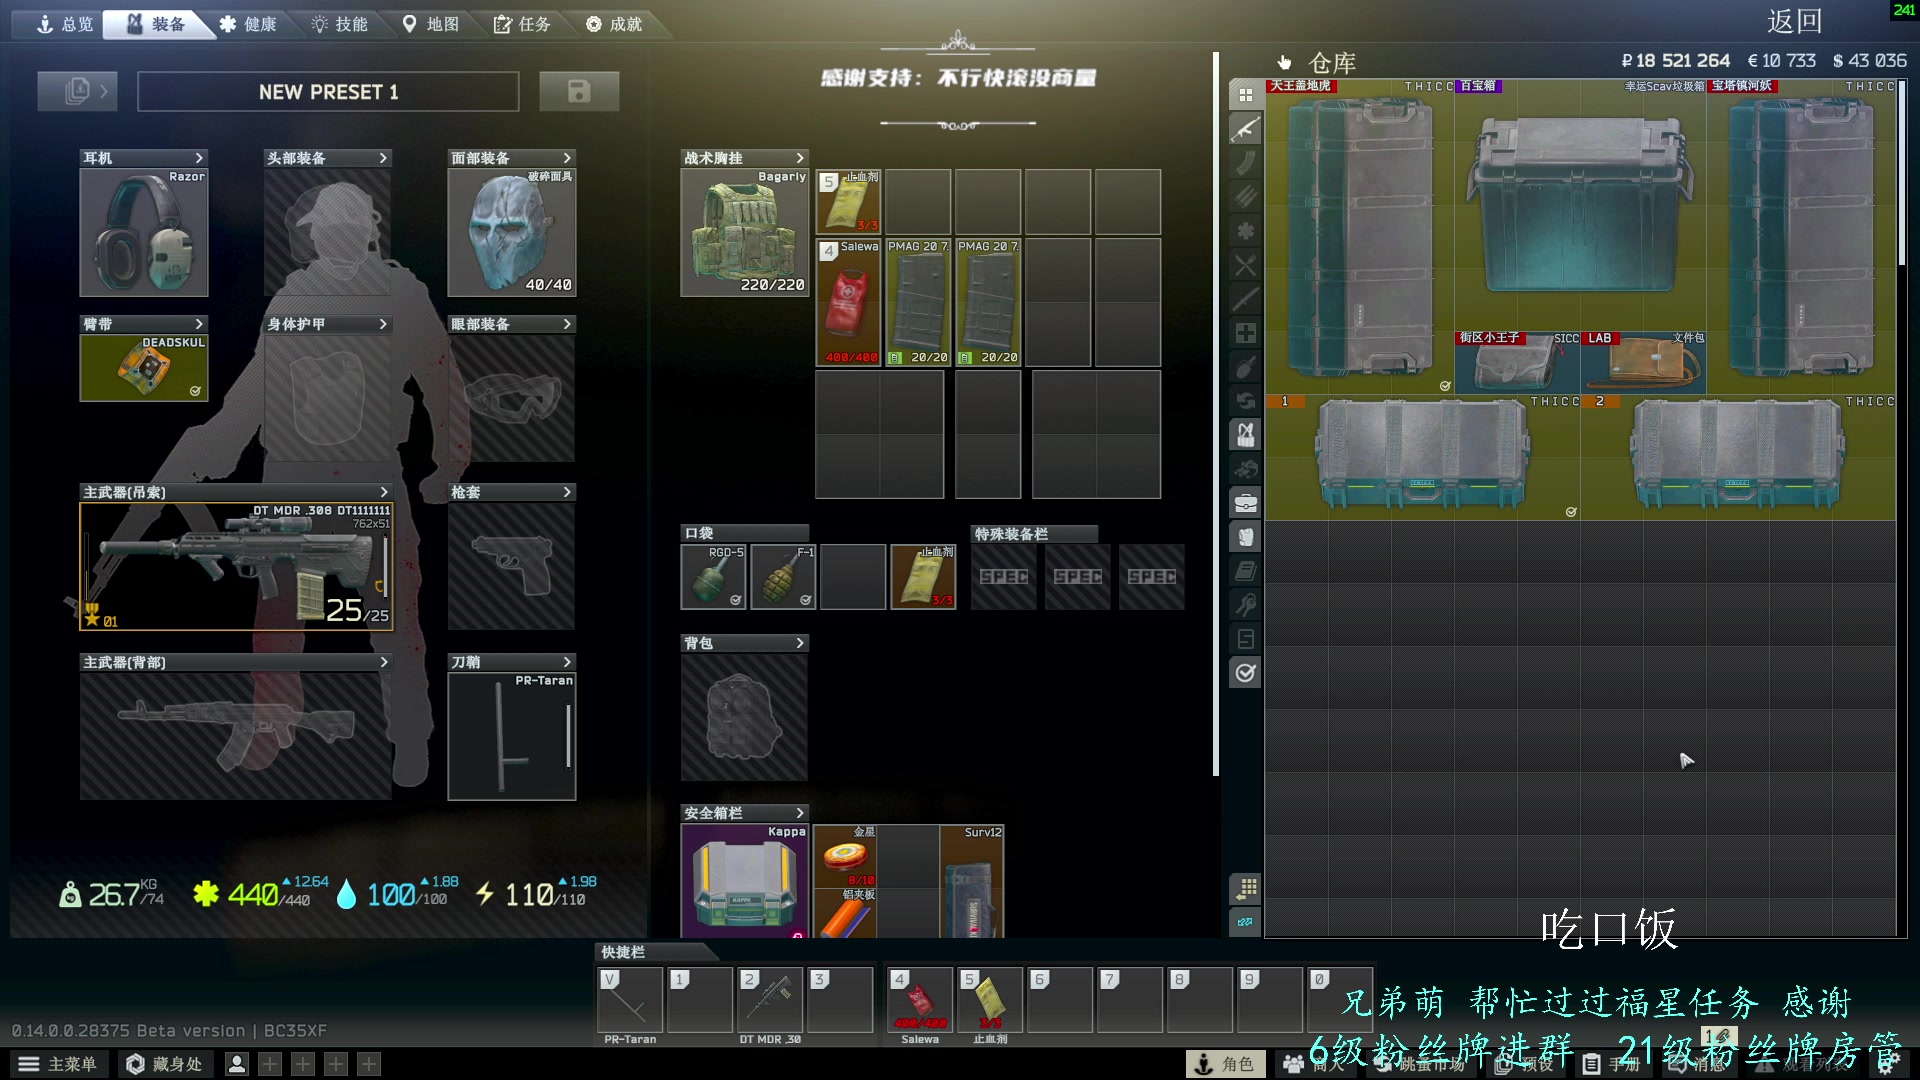Image resolution: width=1920 pixels, height=1080 pixels.
Task: Expand the 安全箱栏 slot header arrow
Action: [800, 813]
